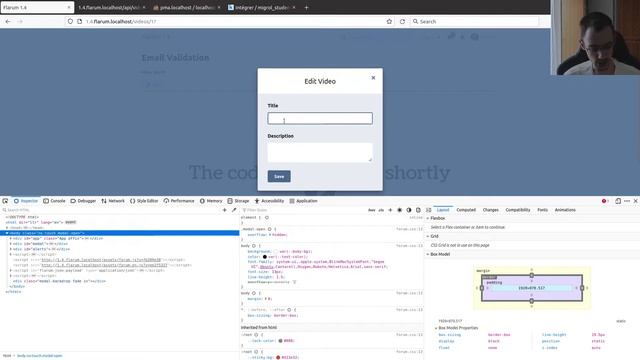
Task: Open the Accessibility tab
Action: pos(269,201)
